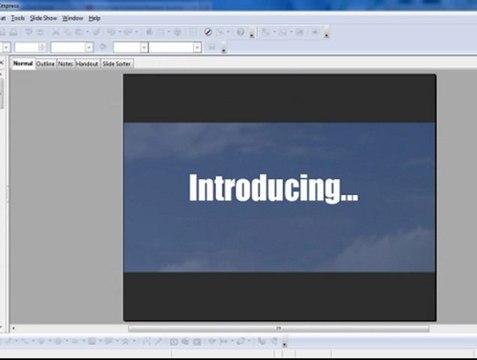This screenshot has height=360, width=477.
Task: Toggle the Shadow icon in formatting toolbar
Action: tap(212, 47)
